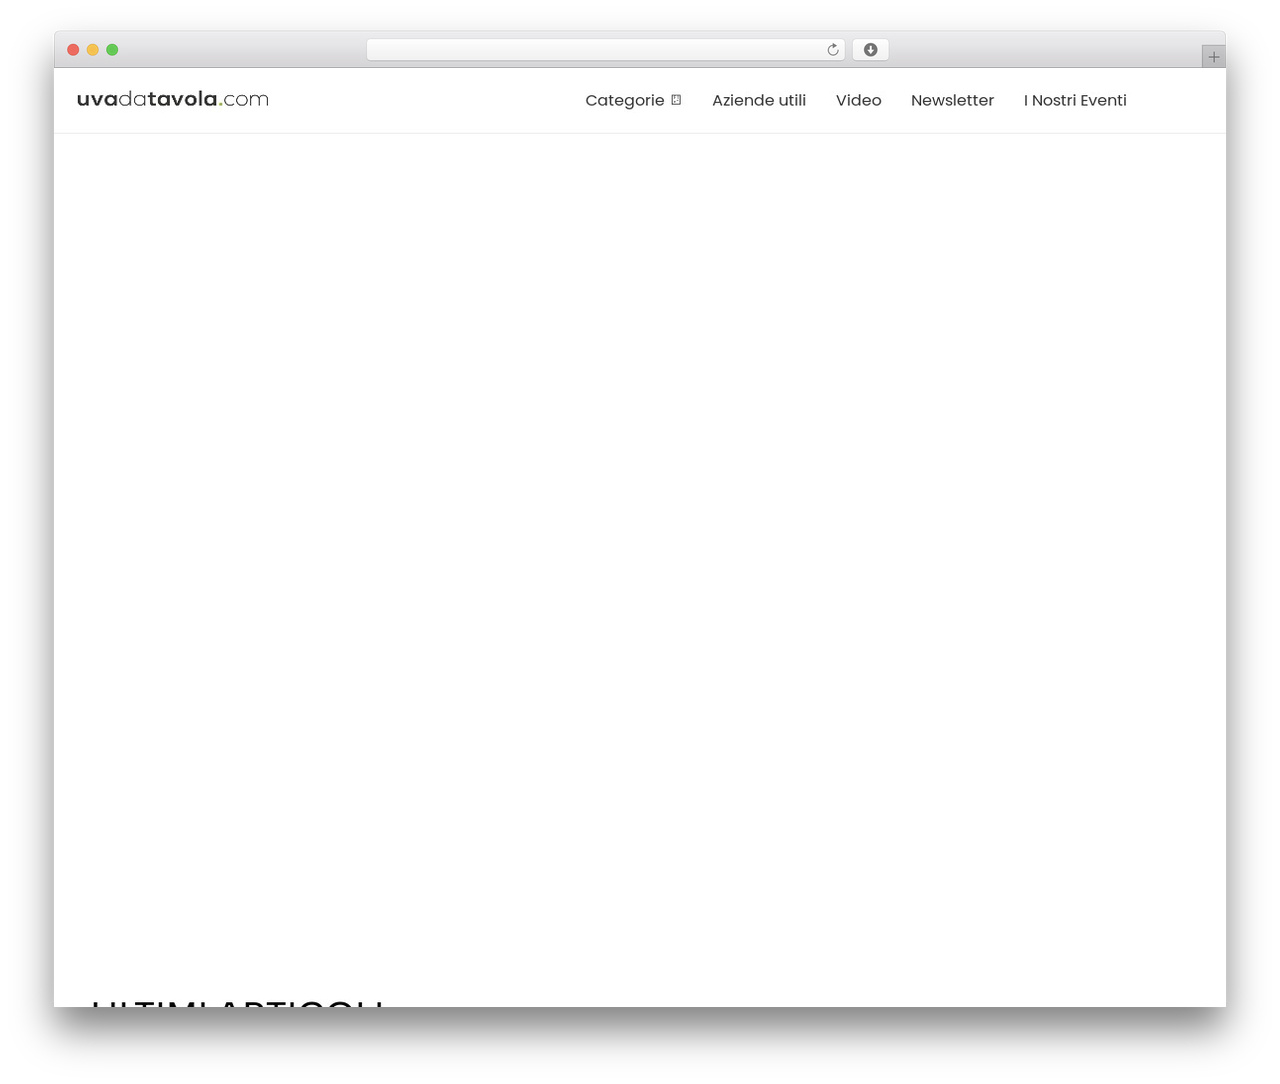Open the Aziende utili menu item
Screen dimensions: 1280x1084
click(x=759, y=100)
